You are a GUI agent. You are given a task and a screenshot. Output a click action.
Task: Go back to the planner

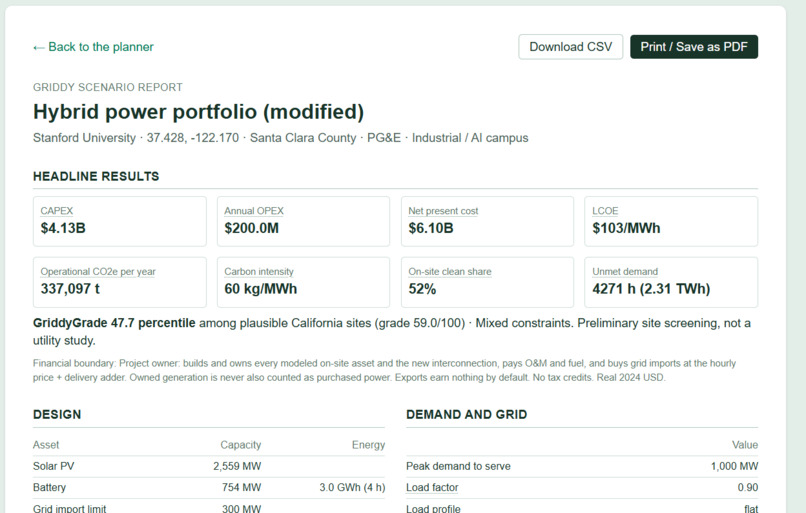click(x=93, y=47)
